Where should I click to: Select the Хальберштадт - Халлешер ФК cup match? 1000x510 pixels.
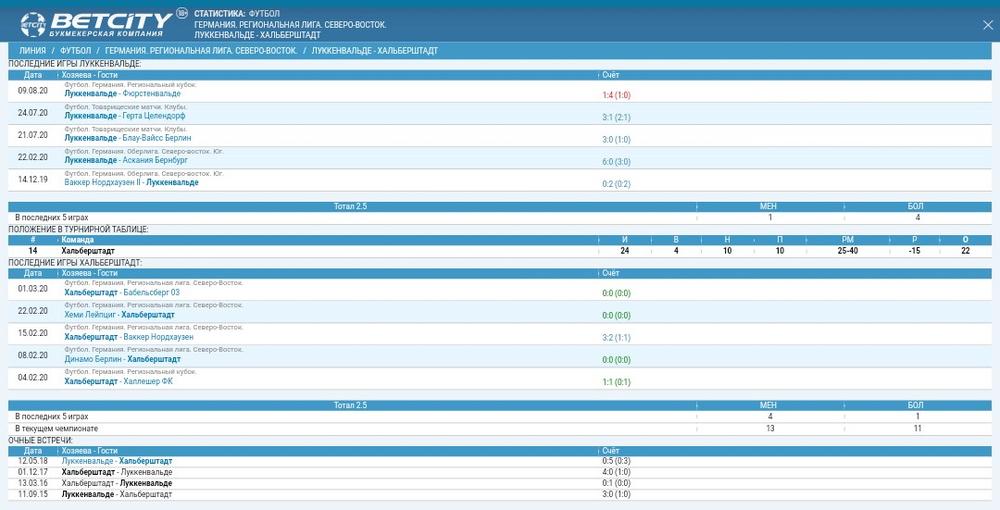point(118,380)
